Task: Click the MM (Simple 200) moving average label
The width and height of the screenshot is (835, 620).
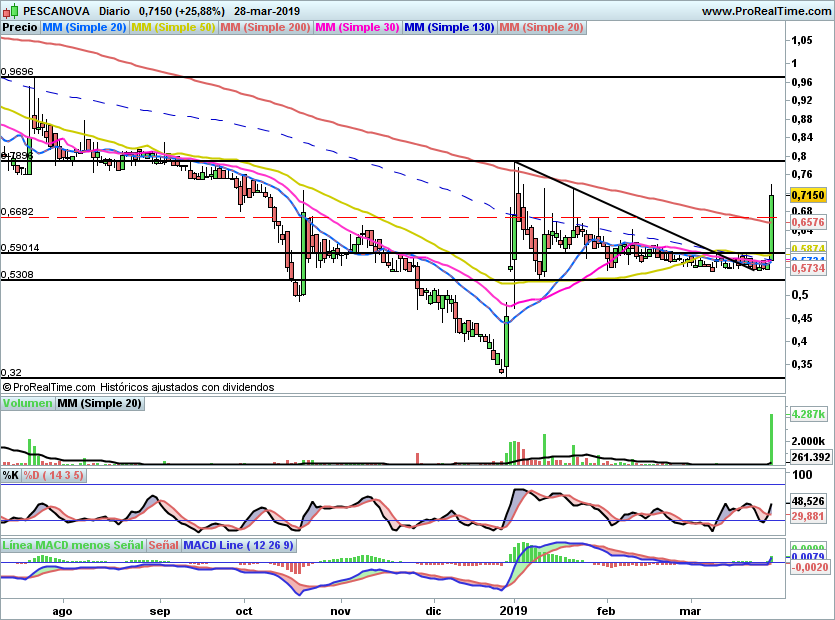Action: click(265, 28)
